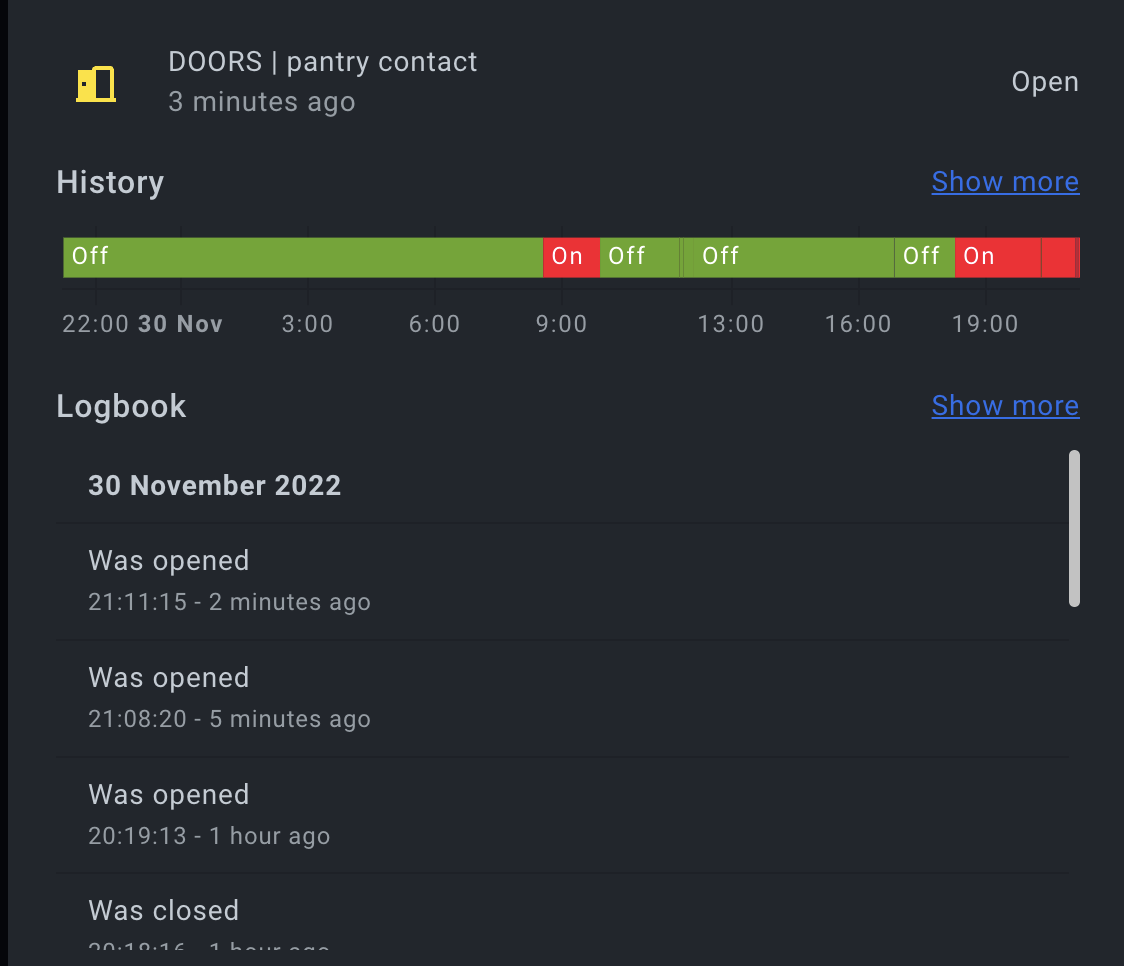Open History via its "Show more" link
This screenshot has height=966, width=1124.
pyautogui.click(x=1005, y=181)
